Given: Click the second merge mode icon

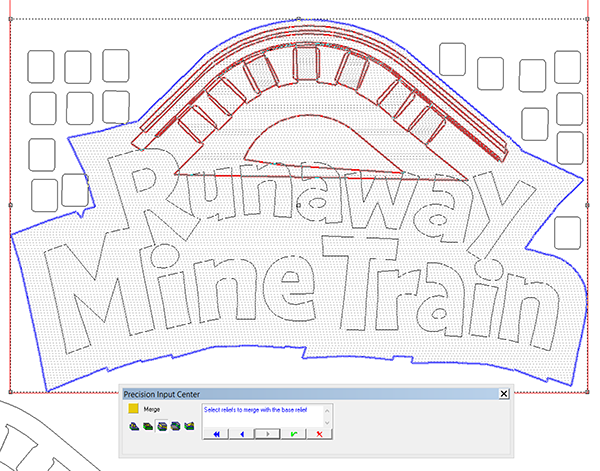Looking at the screenshot, I should (x=148, y=426).
